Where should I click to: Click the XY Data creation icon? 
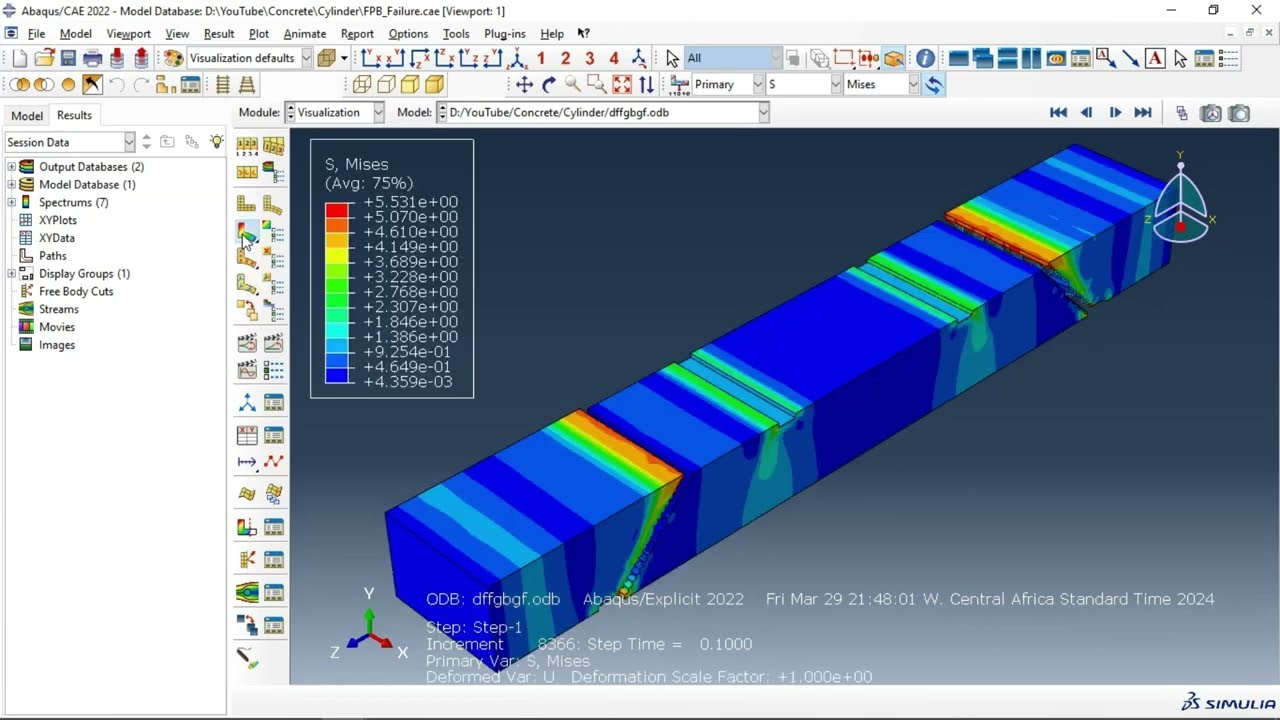pos(246,435)
